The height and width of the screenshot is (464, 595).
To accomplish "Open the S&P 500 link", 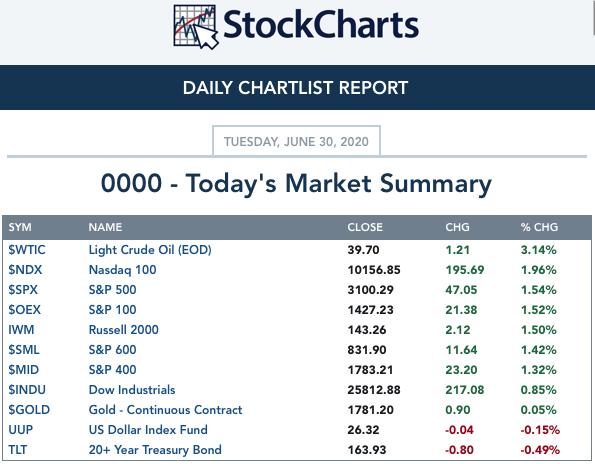I will (x=112, y=290).
